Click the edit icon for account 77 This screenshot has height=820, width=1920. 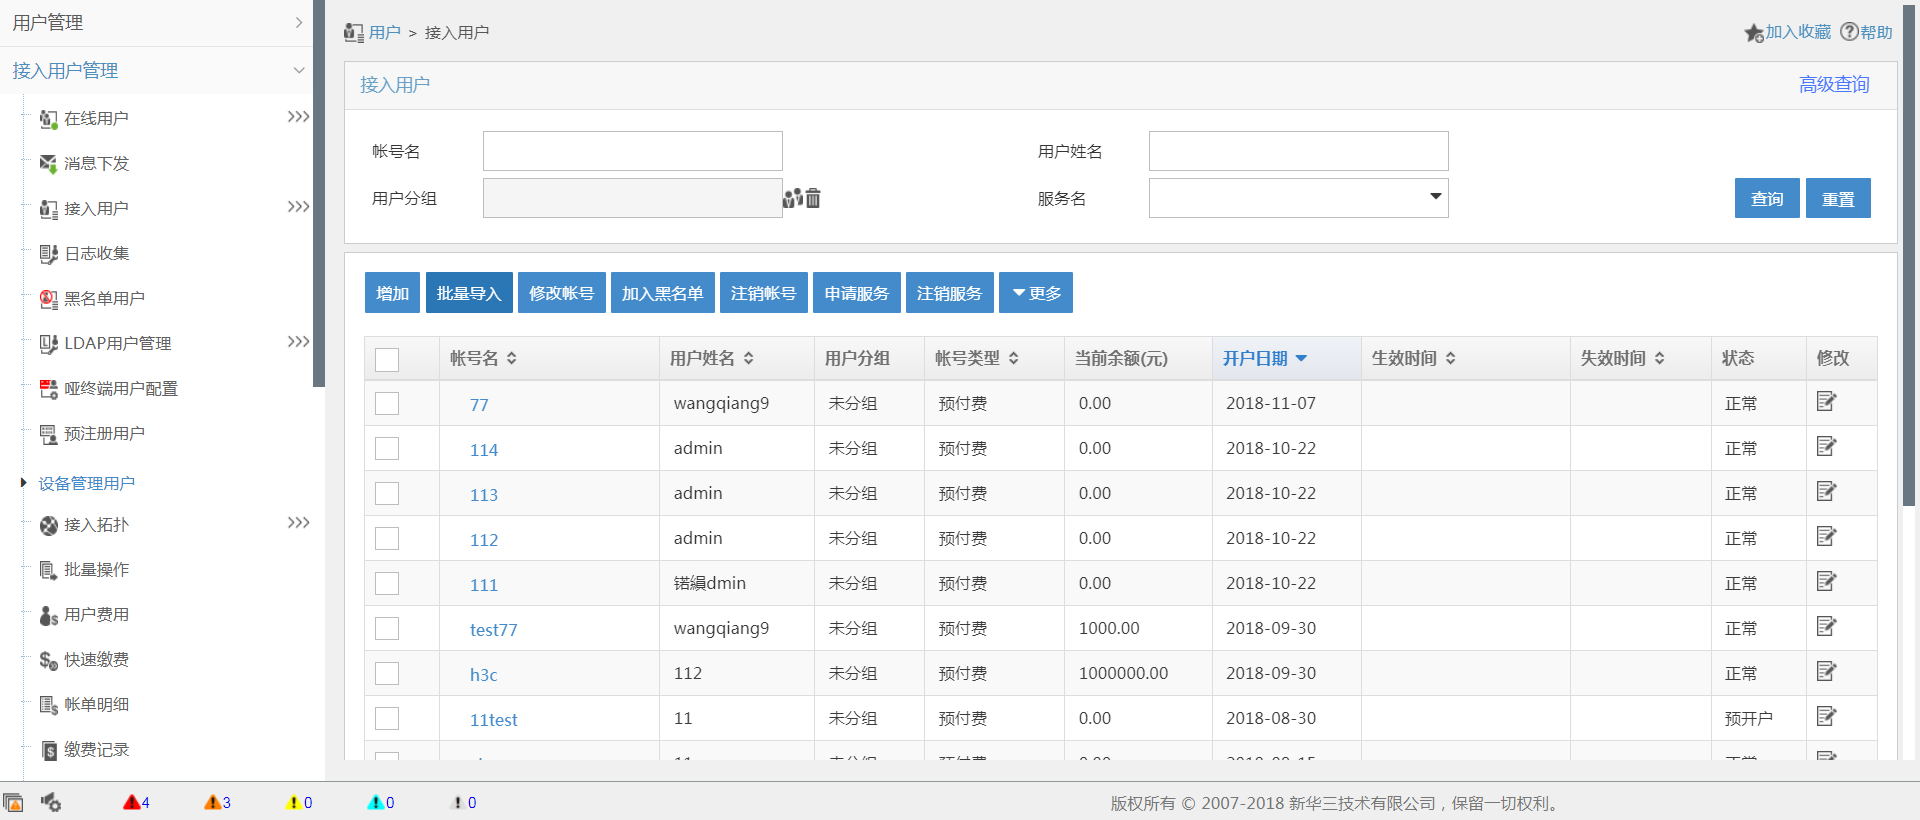[x=1826, y=402]
